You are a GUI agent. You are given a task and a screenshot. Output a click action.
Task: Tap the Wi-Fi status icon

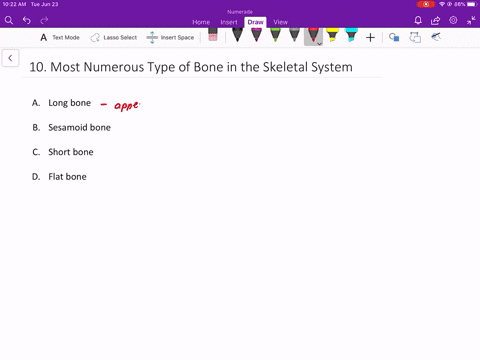point(442,4)
